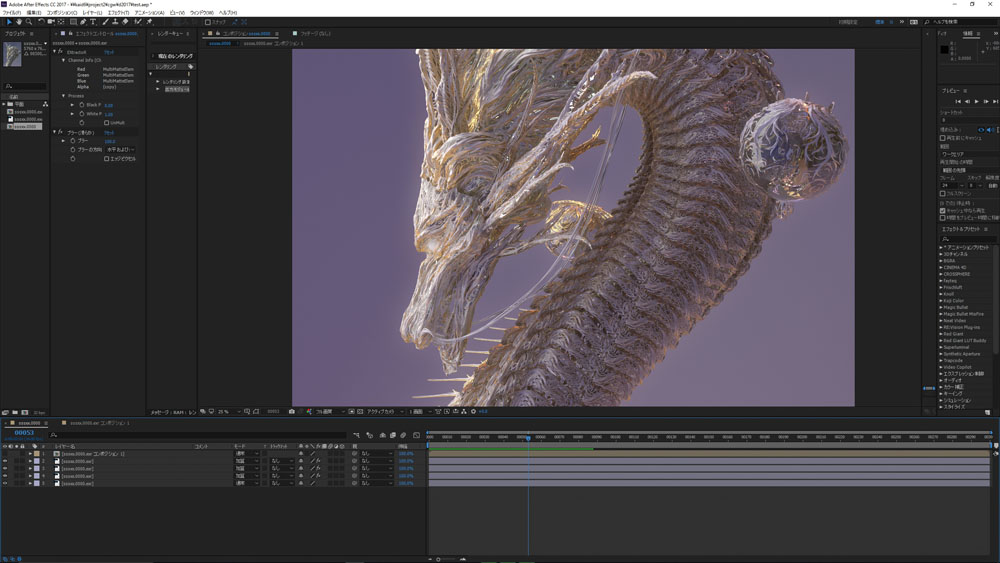1000x563 pixels.
Task: Click the blue blur amount value
Action: click(x=110, y=141)
